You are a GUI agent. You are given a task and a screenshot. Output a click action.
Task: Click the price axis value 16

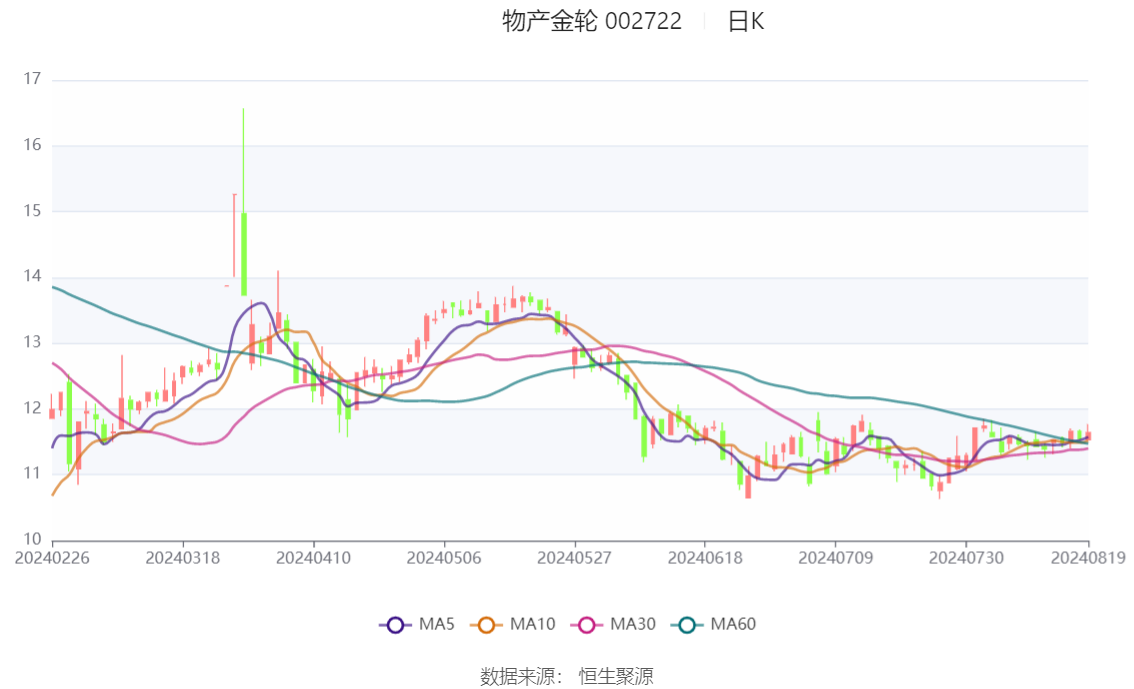pos(33,145)
